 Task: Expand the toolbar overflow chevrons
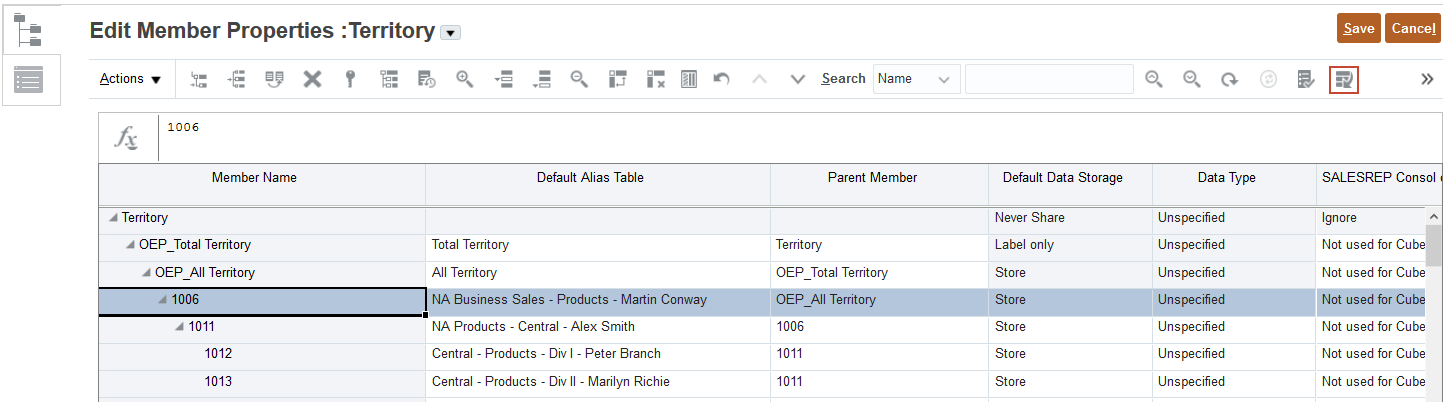pyautogui.click(x=1427, y=79)
